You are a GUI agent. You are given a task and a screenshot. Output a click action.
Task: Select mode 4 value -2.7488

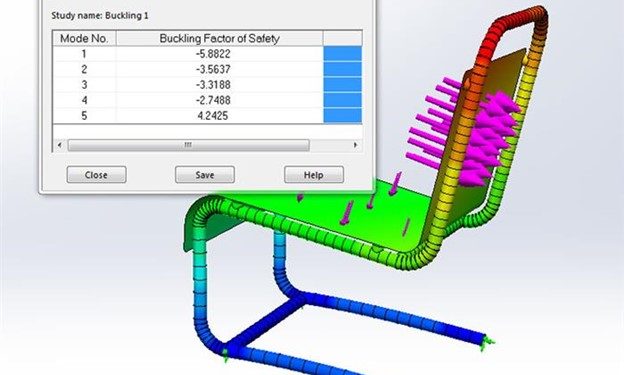tap(213, 100)
